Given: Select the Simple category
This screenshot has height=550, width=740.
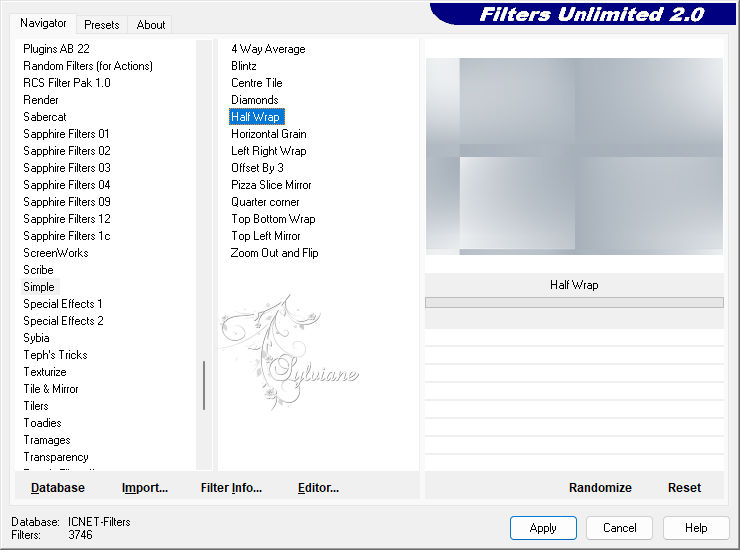Looking at the screenshot, I should (39, 287).
